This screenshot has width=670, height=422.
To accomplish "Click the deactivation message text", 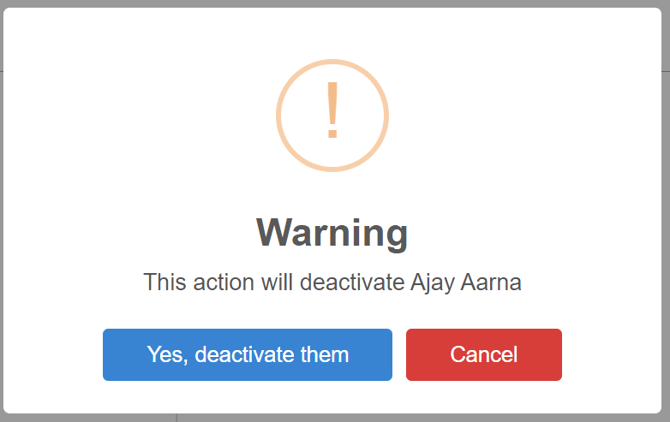I will [x=332, y=282].
